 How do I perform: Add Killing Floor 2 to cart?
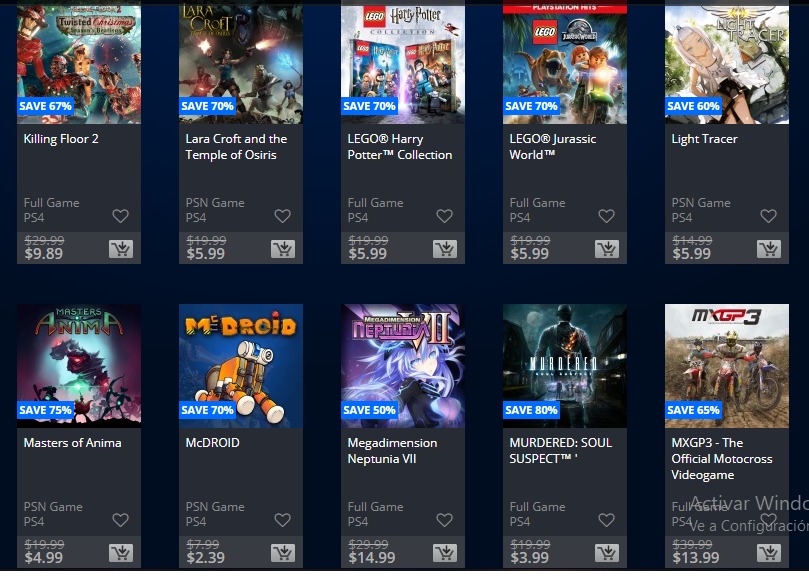coord(121,249)
